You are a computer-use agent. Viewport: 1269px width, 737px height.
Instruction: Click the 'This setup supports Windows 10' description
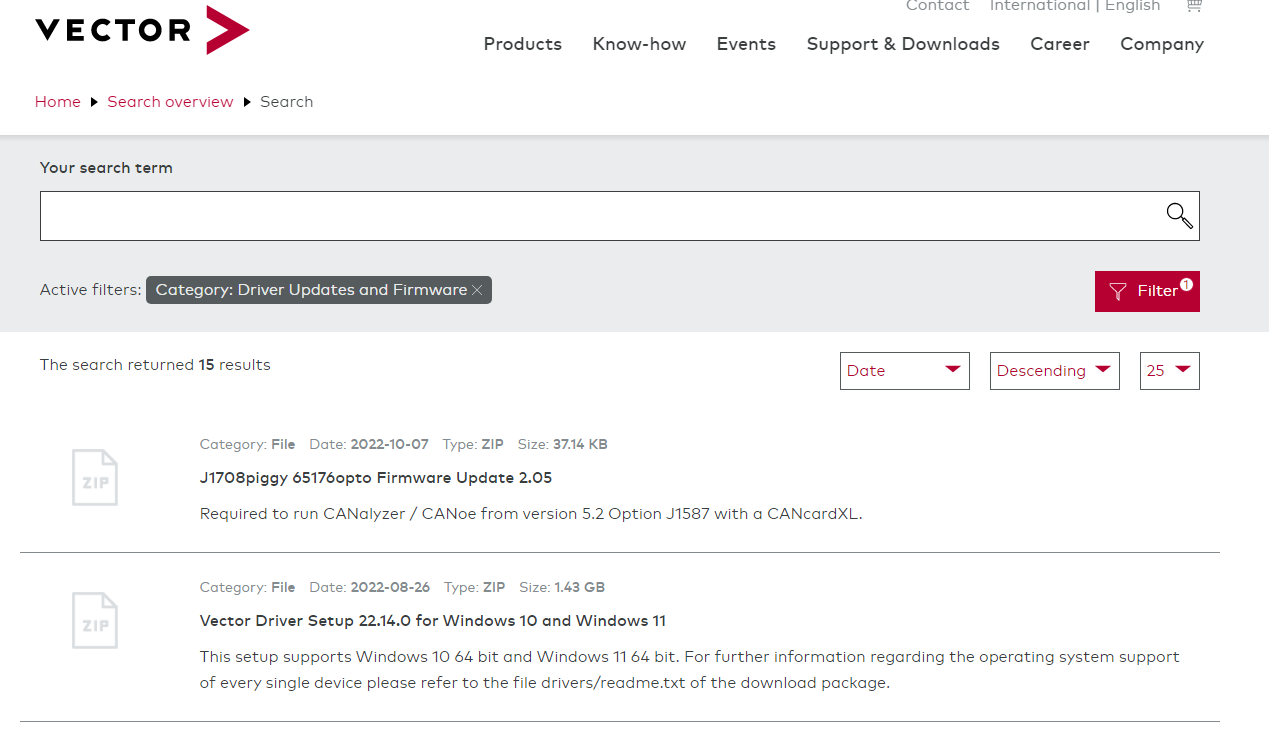(690, 670)
